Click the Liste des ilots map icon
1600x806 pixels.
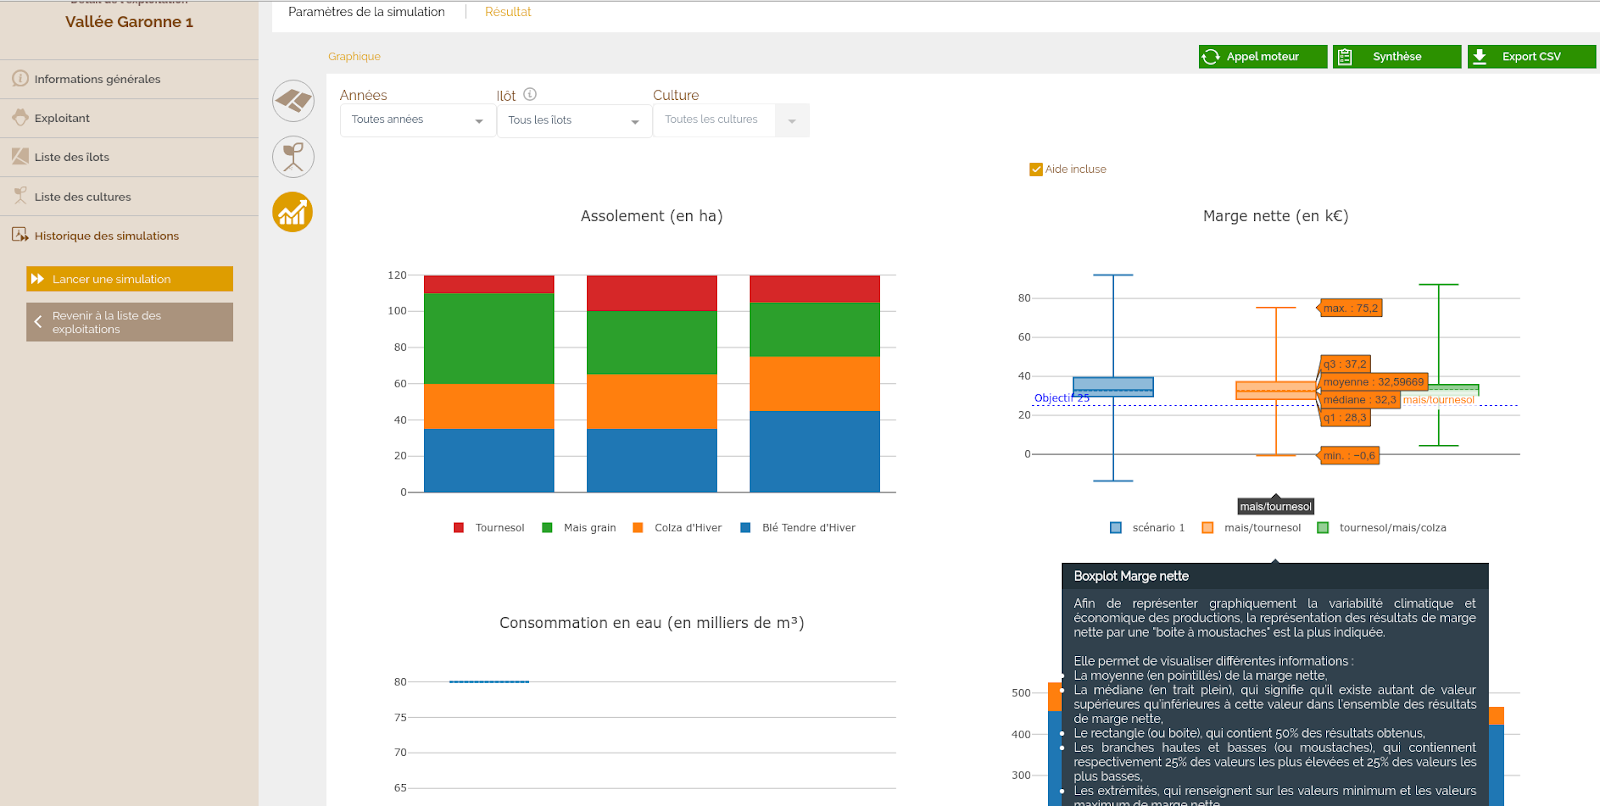click(20, 156)
